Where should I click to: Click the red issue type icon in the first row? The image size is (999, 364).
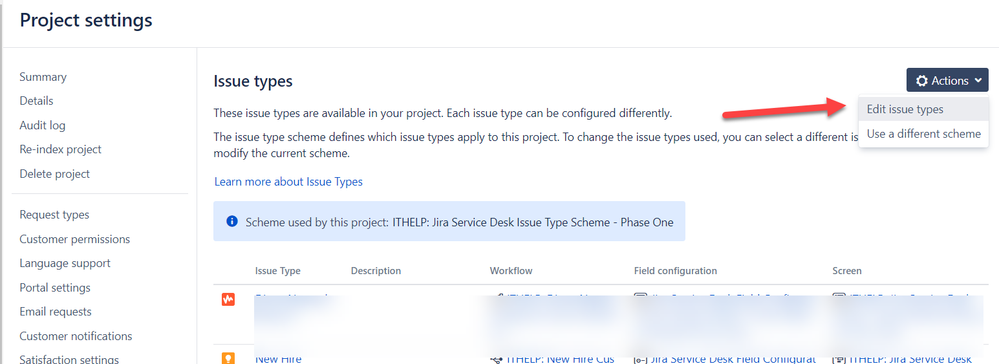point(229,299)
